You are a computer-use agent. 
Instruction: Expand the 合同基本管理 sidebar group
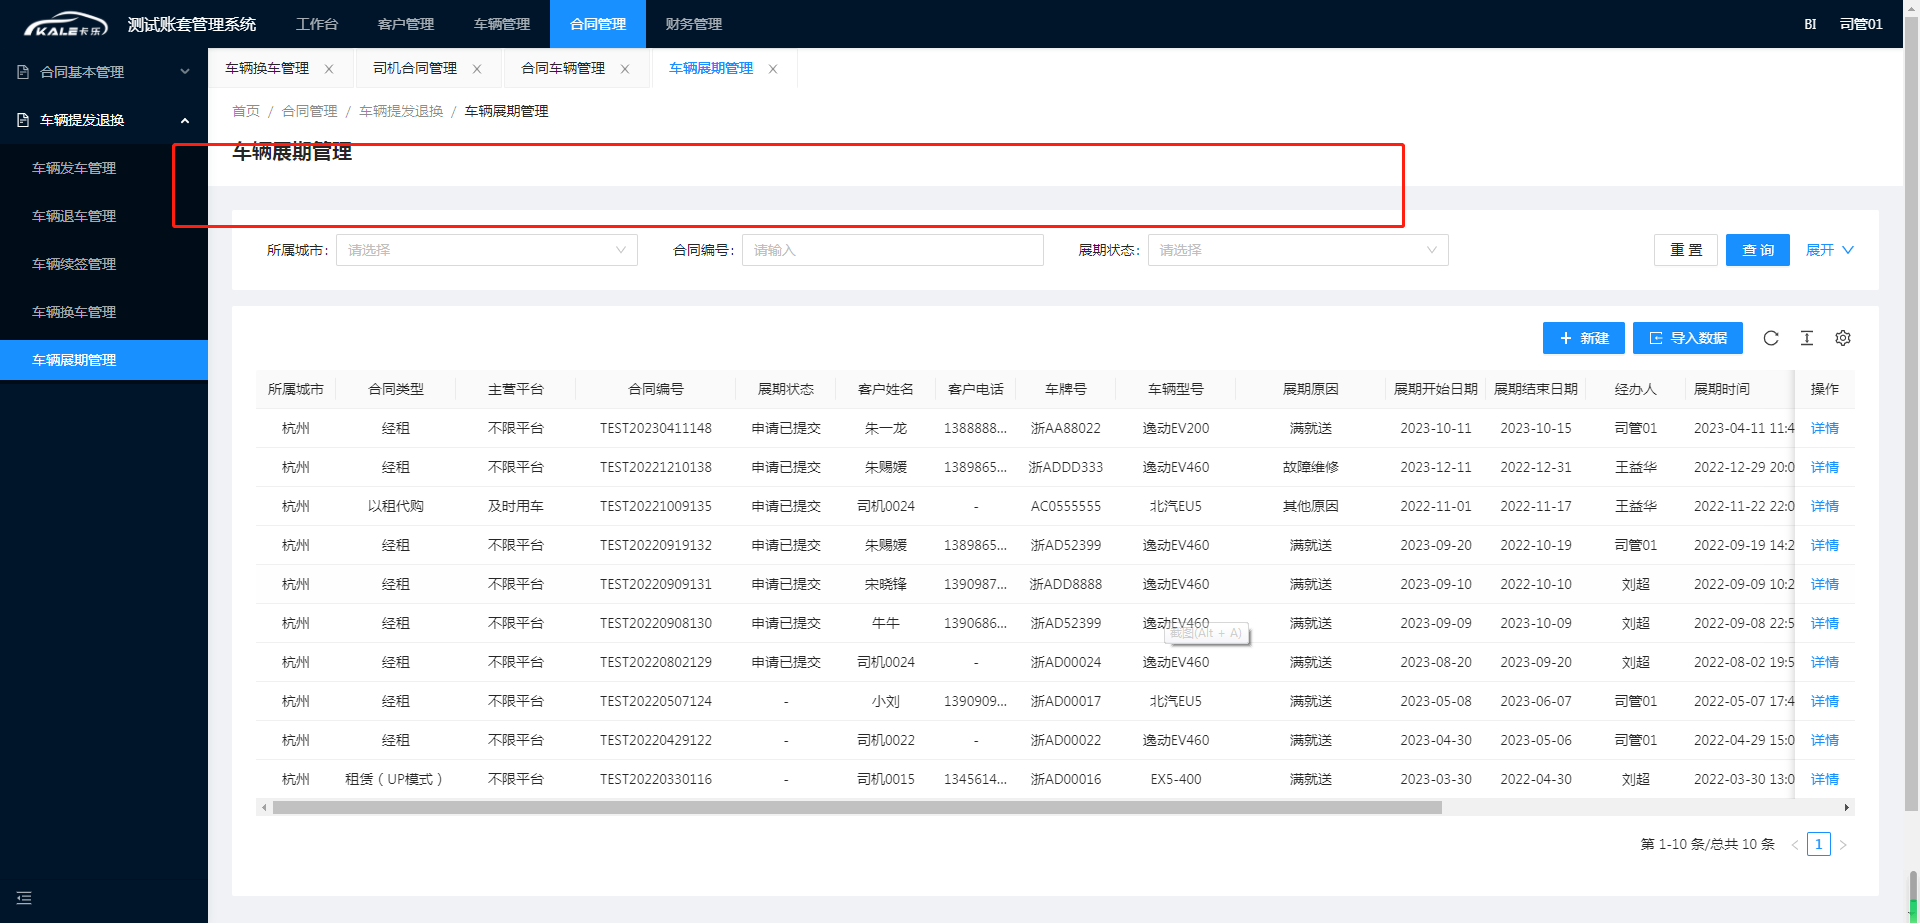(x=104, y=72)
